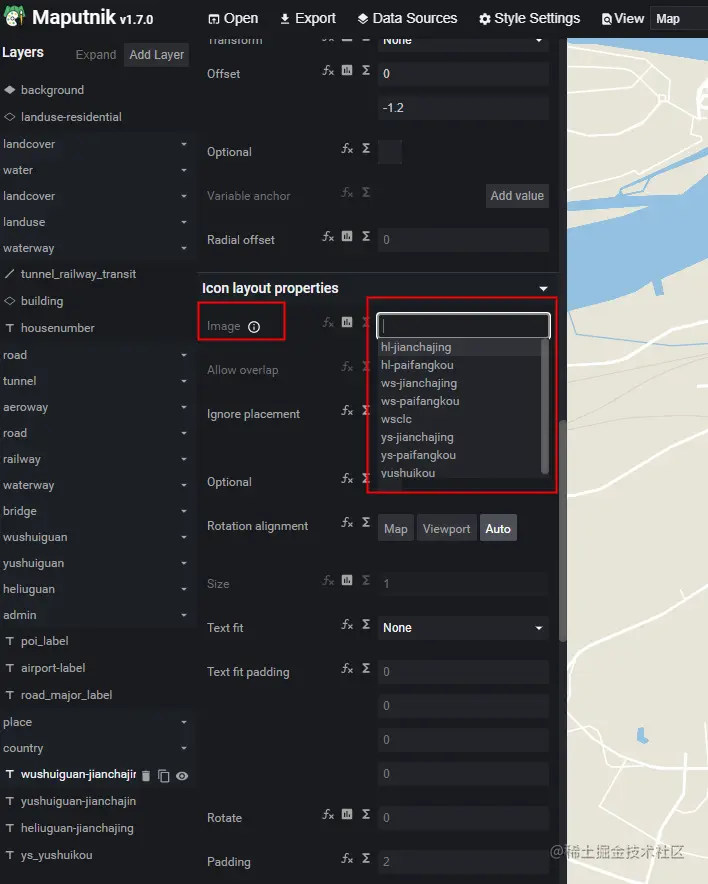Open the Data Sources menu
This screenshot has height=884, width=708.
point(408,19)
